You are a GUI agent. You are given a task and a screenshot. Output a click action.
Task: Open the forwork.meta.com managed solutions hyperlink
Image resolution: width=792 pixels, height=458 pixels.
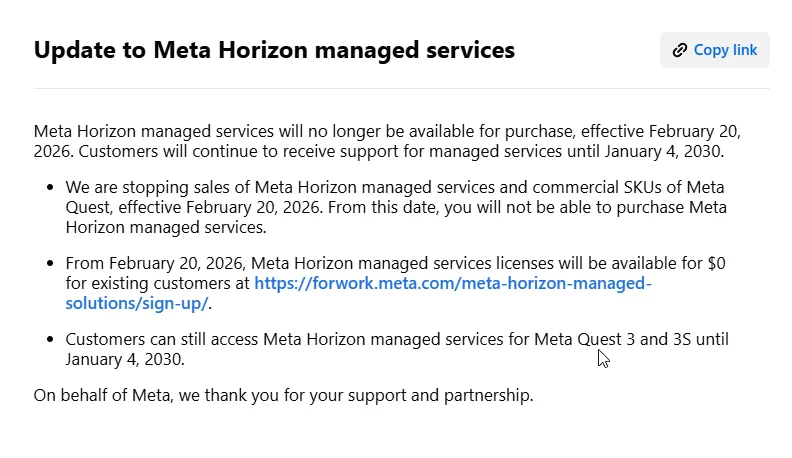(452, 283)
